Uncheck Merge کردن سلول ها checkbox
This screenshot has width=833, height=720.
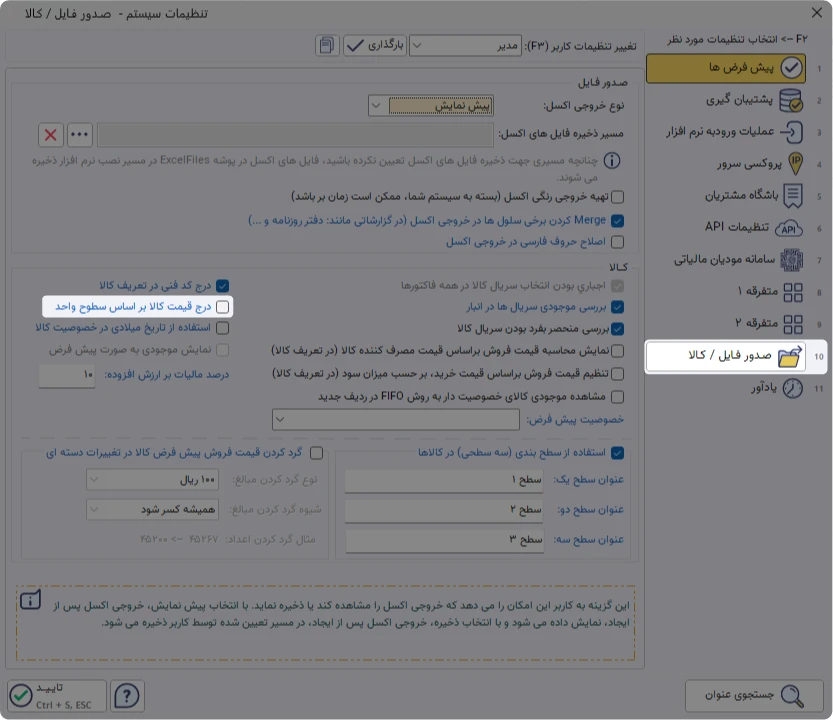[x=617, y=220]
